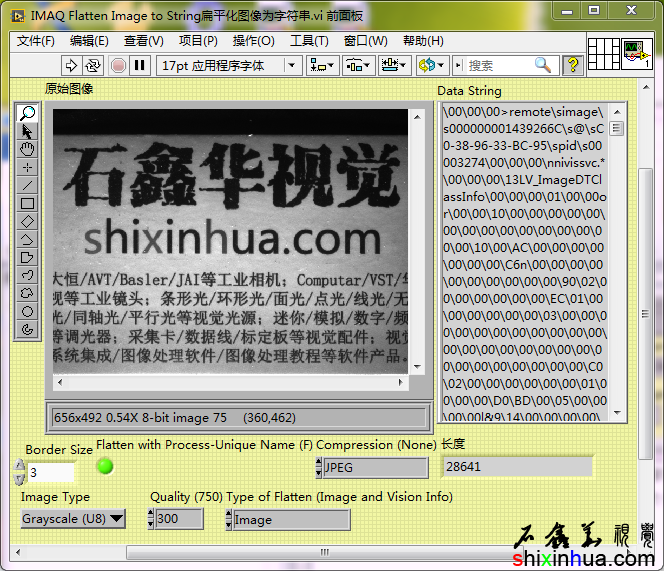Select the Pan hand tool
The width and height of the screenshot is (664, 571).
[x=28, y=150]
